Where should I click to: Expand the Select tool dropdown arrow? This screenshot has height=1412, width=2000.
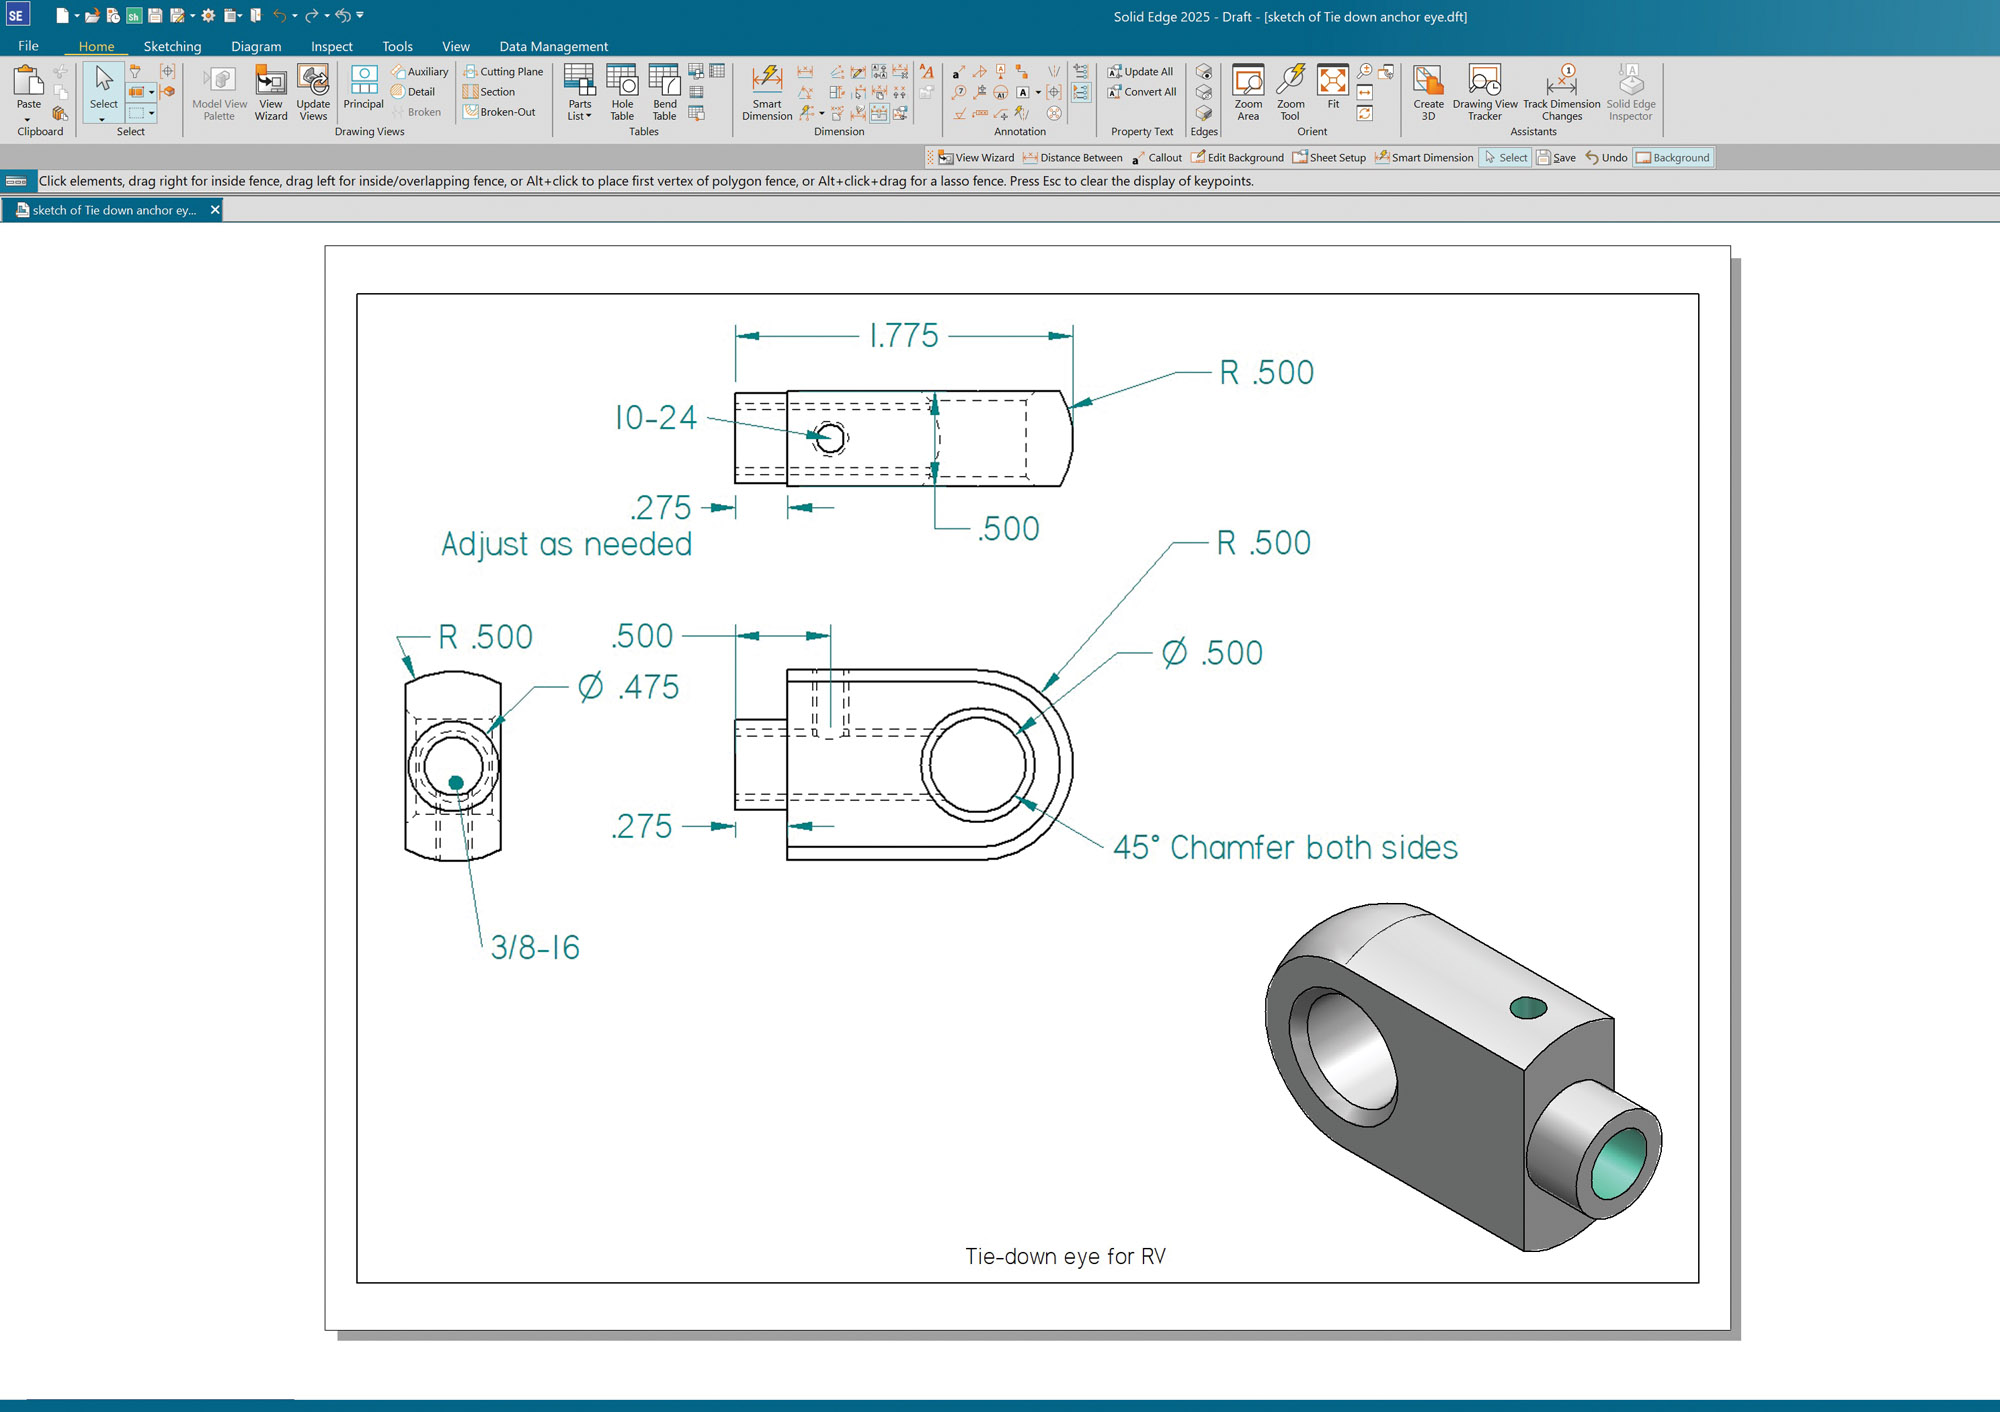(x=102, y=119)
